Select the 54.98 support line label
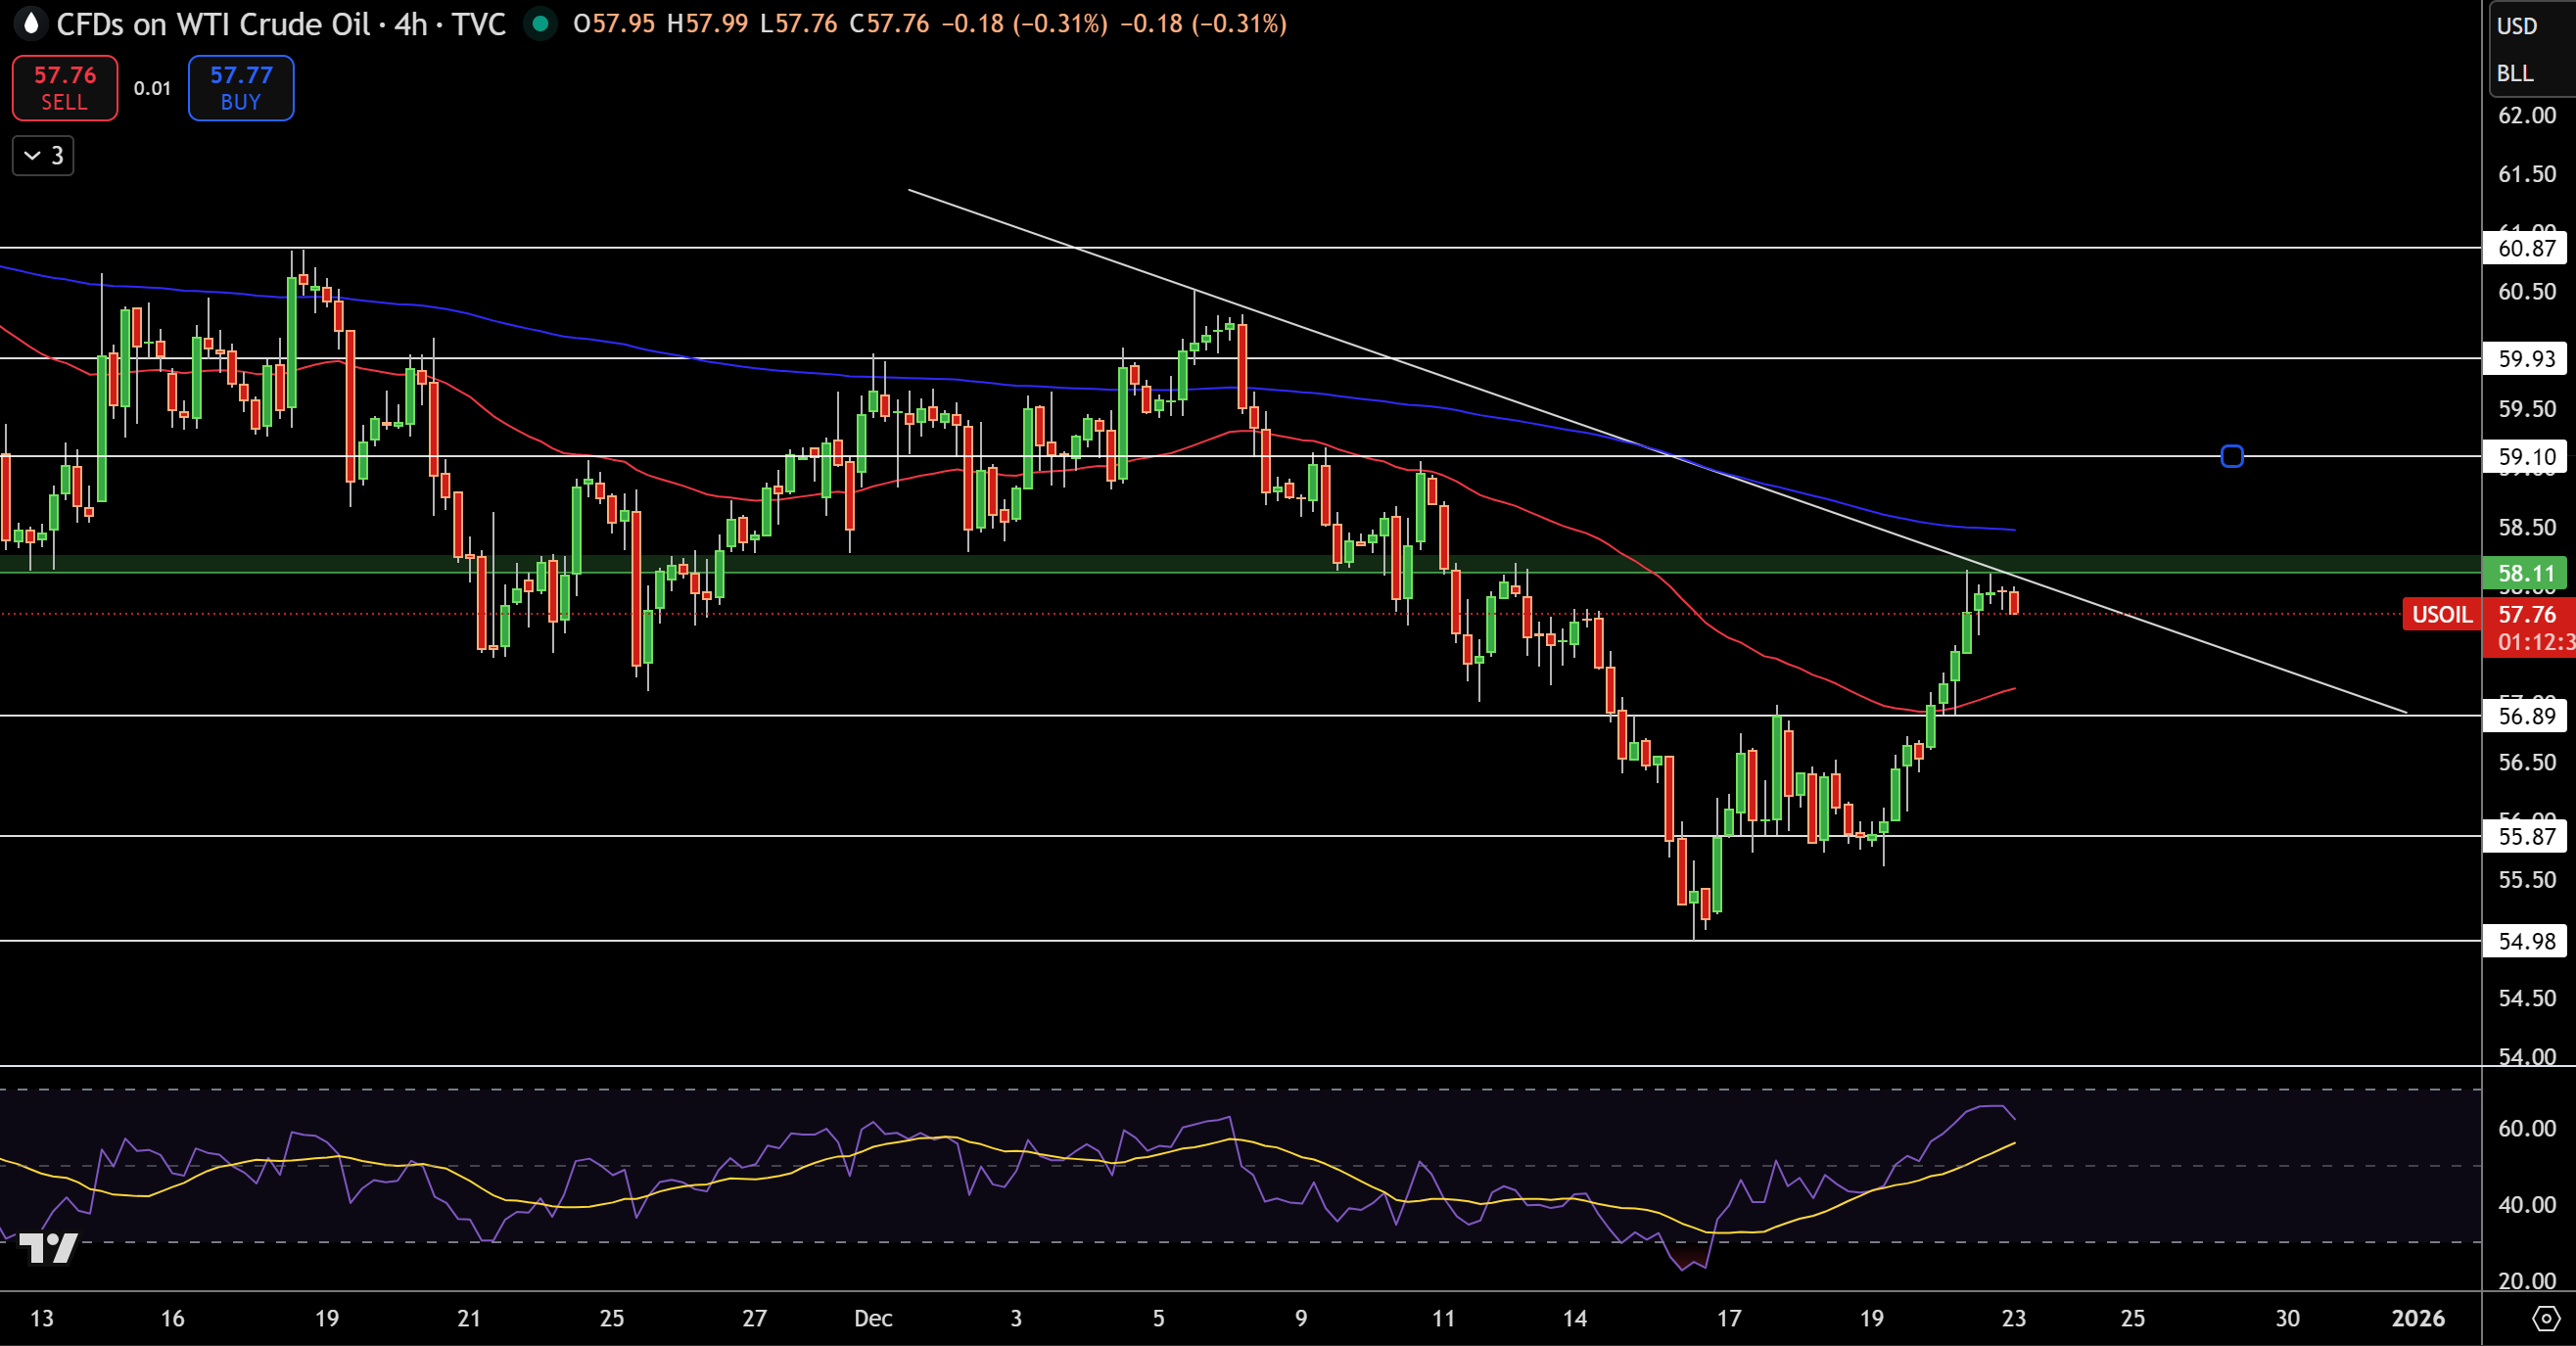This screenshot has width=2576, height=1346. [2525, 941]
